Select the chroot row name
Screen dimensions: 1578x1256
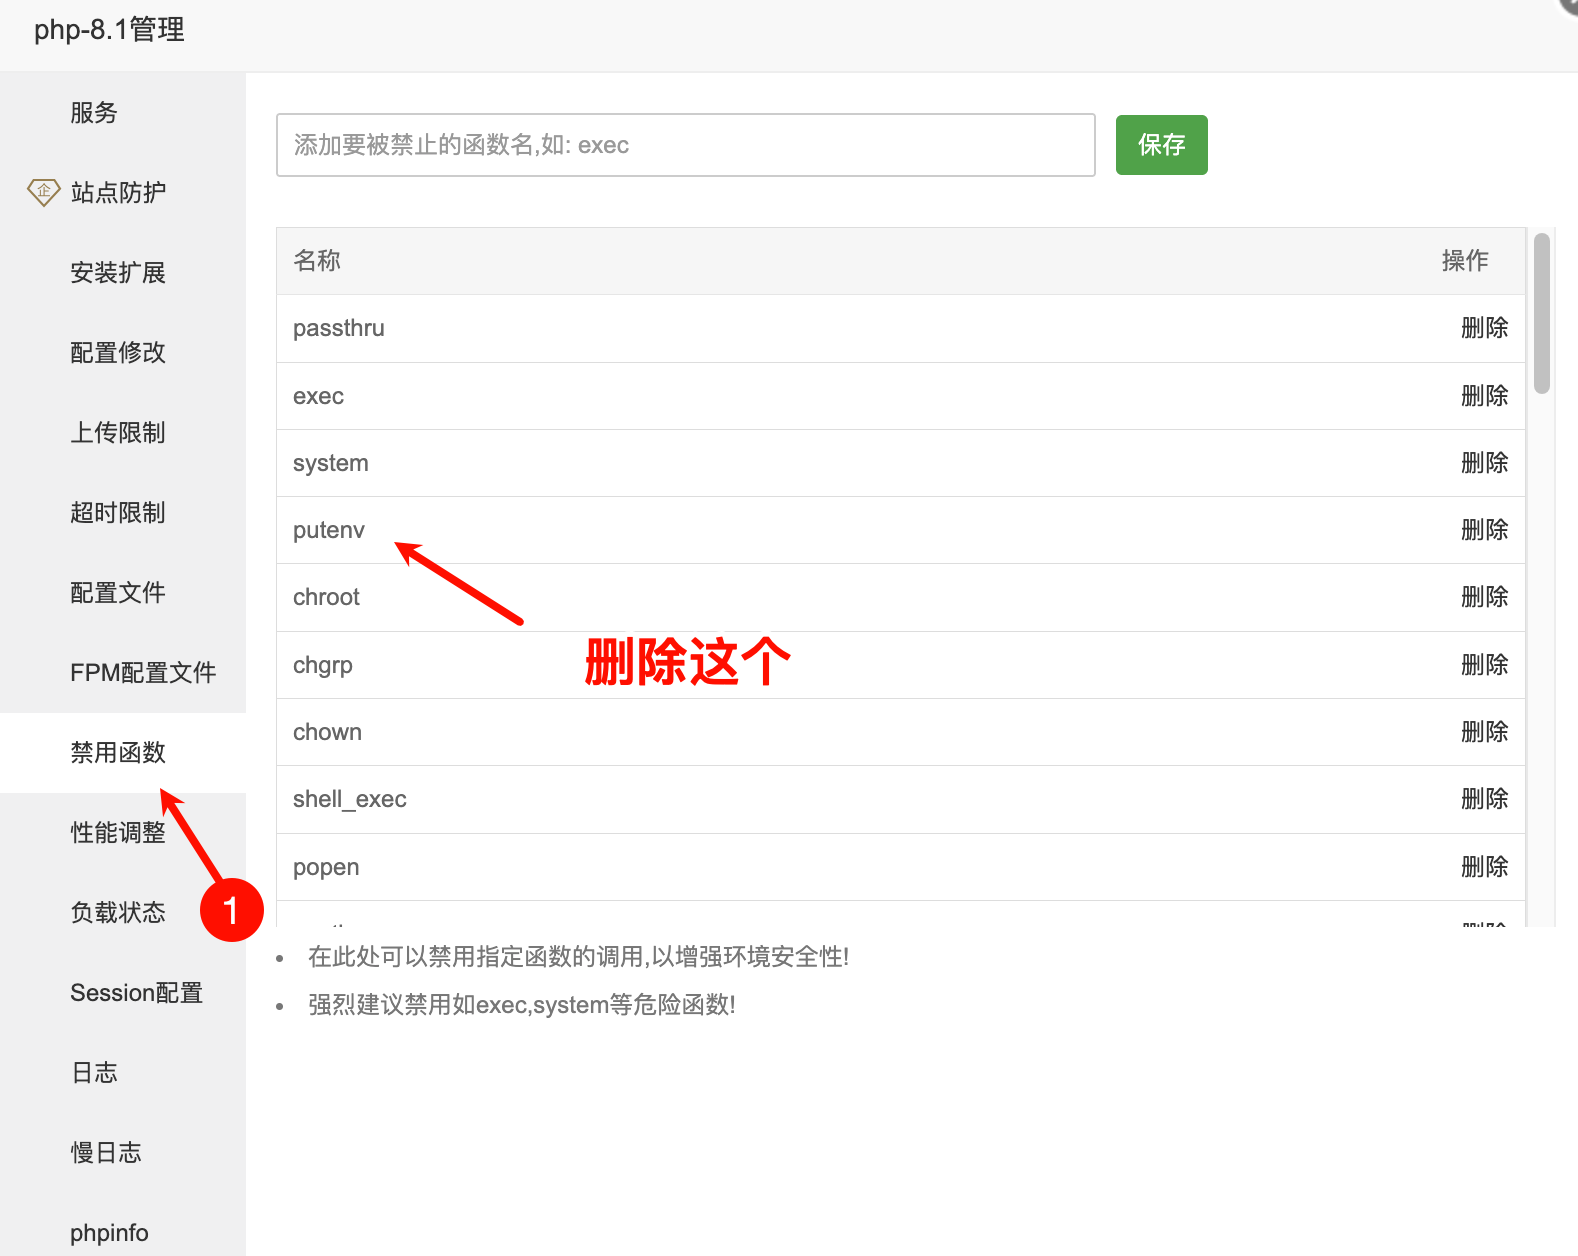click(326, 597)
